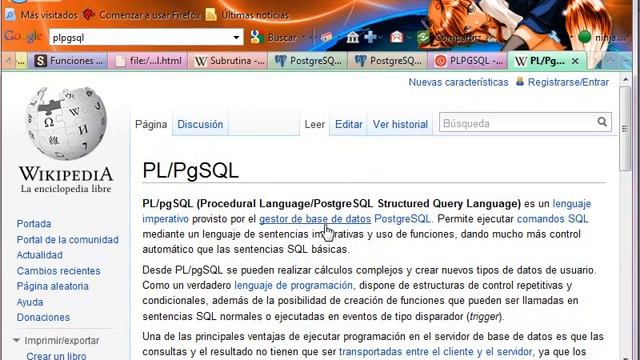
Task: Open Actualidad sidebar link
Action: pyautogui.click(x=40, y=255)
